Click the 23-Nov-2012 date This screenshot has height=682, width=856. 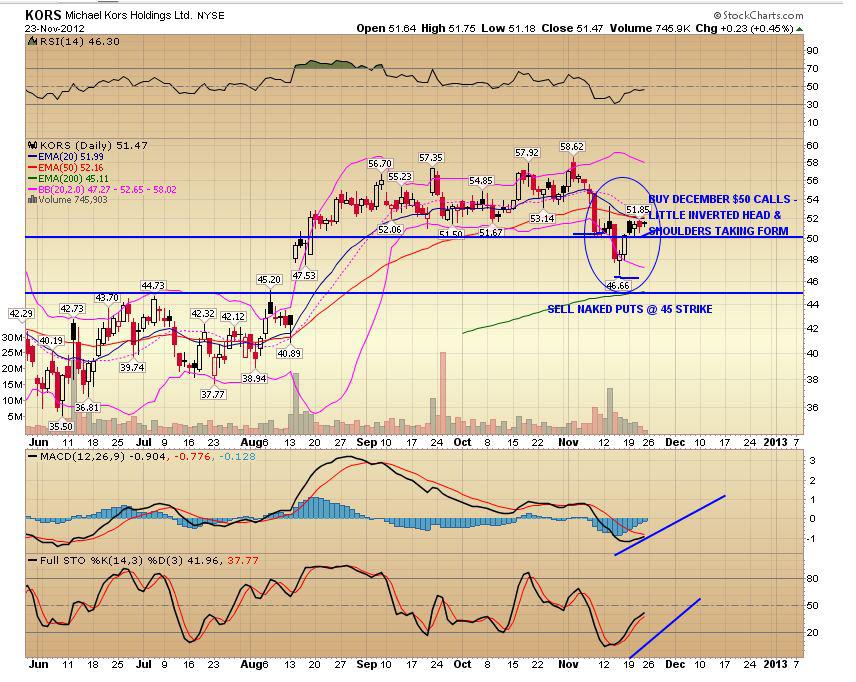pyautogui.click(x=55, y=28)
